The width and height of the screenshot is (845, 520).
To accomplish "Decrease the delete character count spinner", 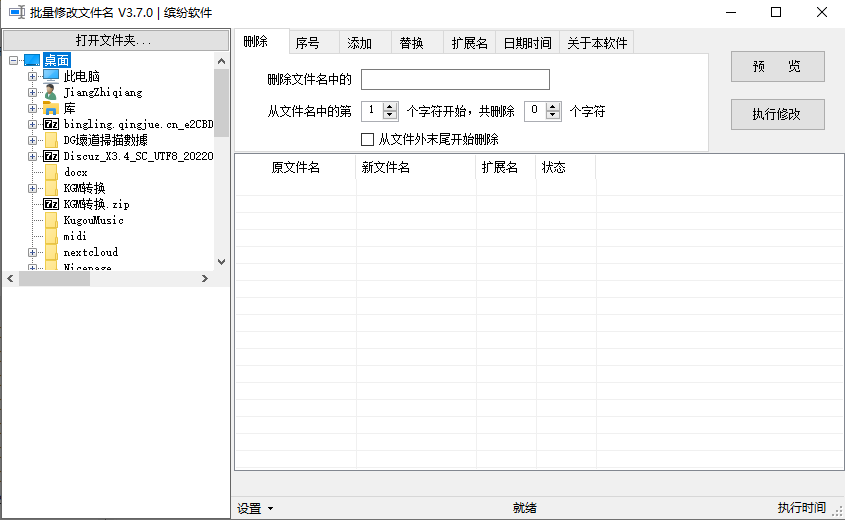I will [553, 115].
